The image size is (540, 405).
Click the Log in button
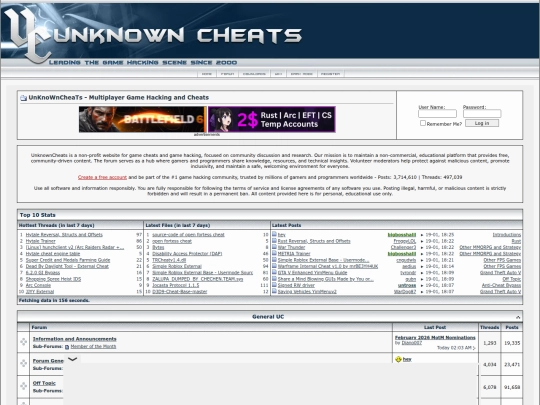(482, 123)
